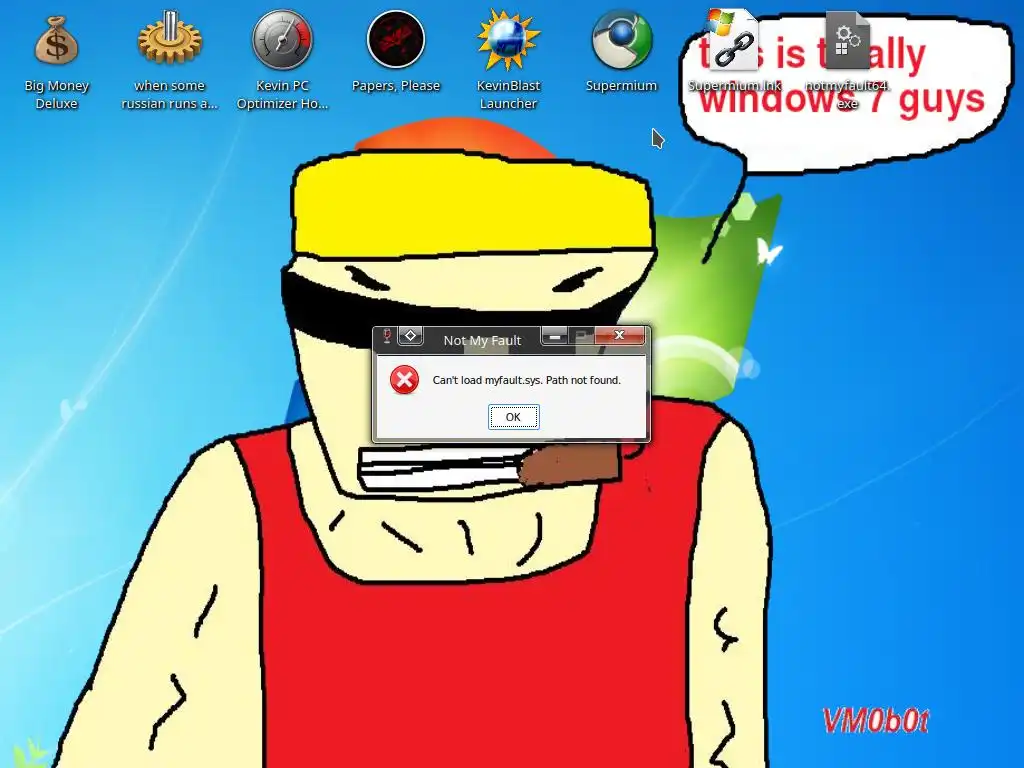
Task: Click the 'Not My Fault' title bar text
Action: [482, 340]
